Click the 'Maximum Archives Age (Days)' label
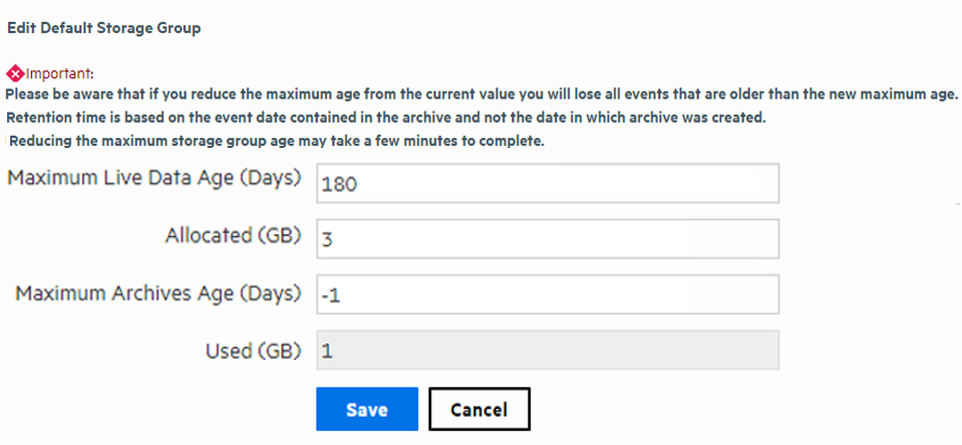This screenshot has height=445, width=962. [x=158, y=293]
